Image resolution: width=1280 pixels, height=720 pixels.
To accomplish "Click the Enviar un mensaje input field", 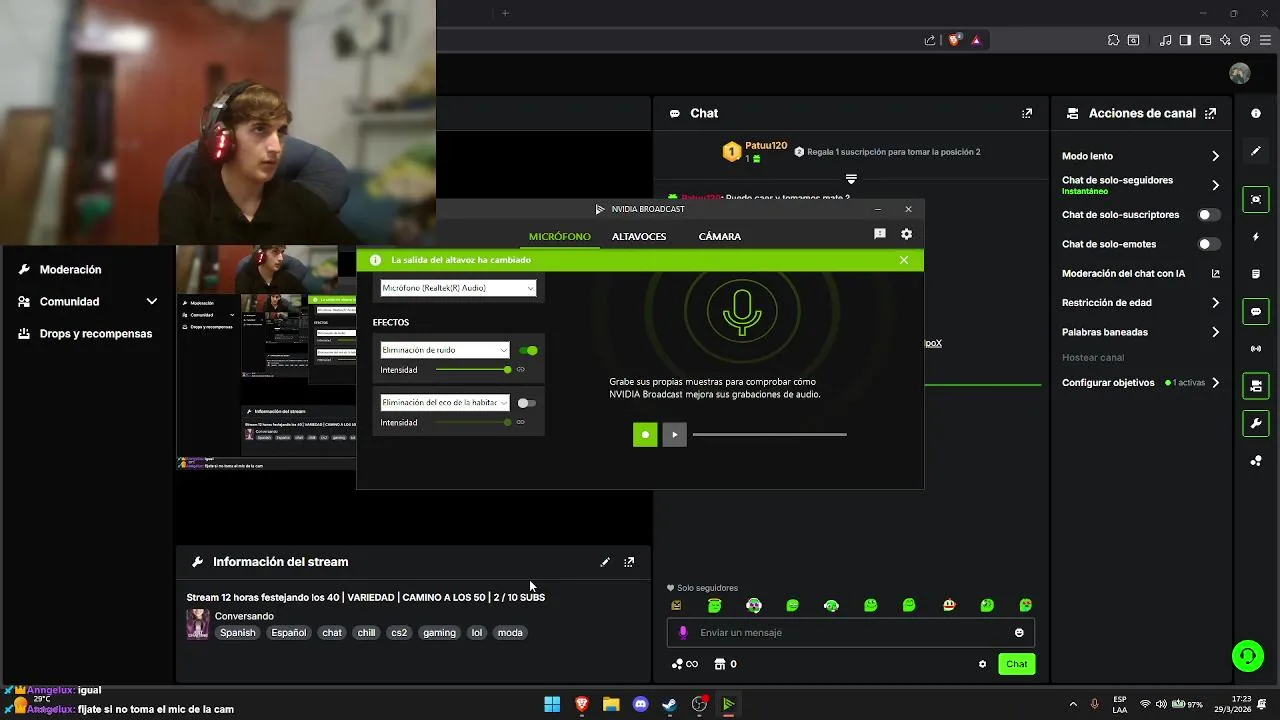I will (x=851, y=633).
